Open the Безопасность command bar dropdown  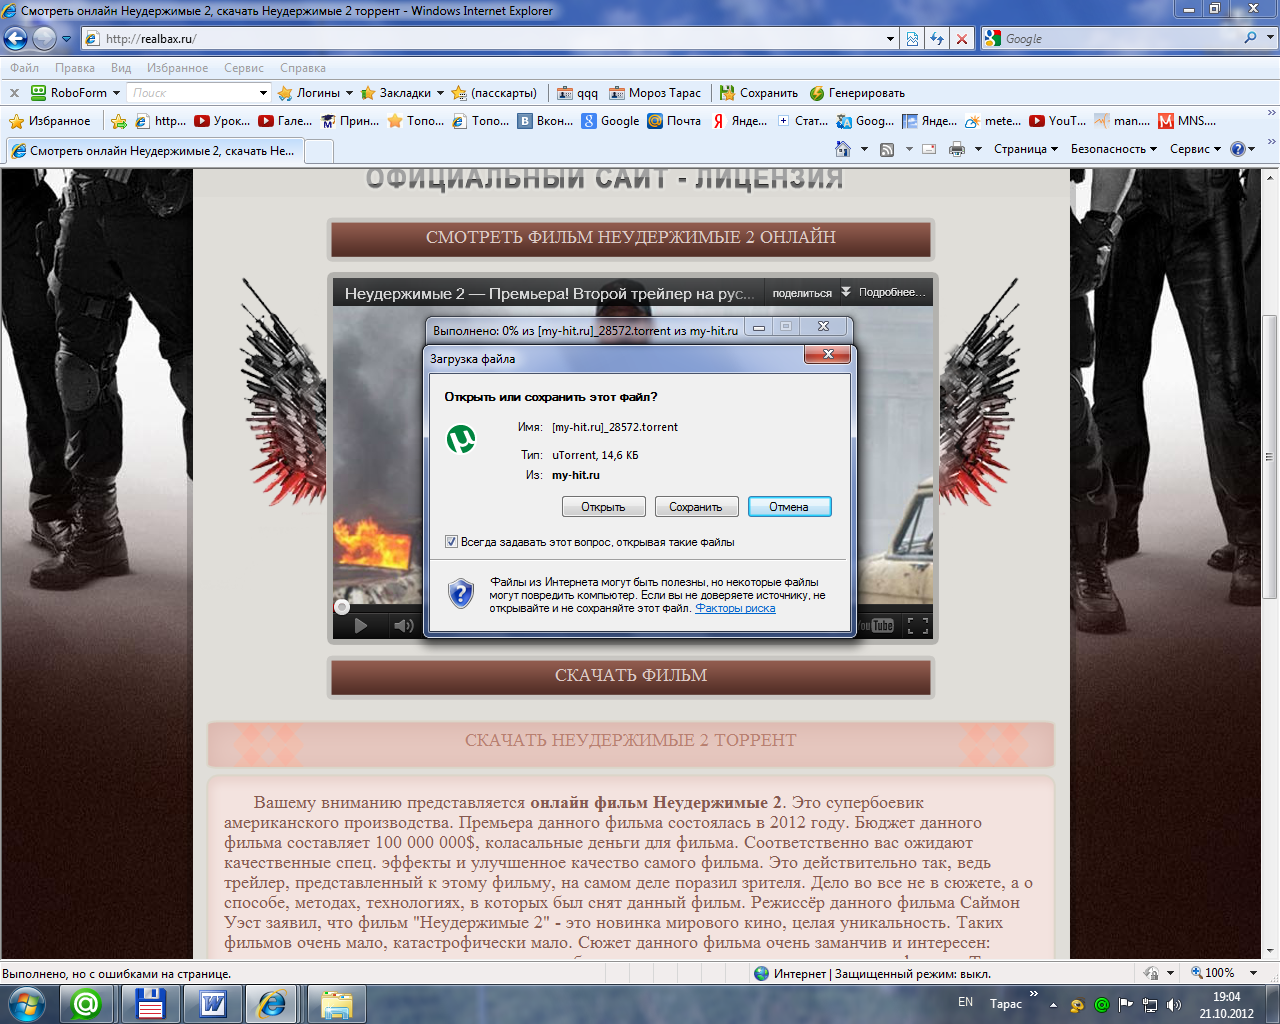point(1114,149)
